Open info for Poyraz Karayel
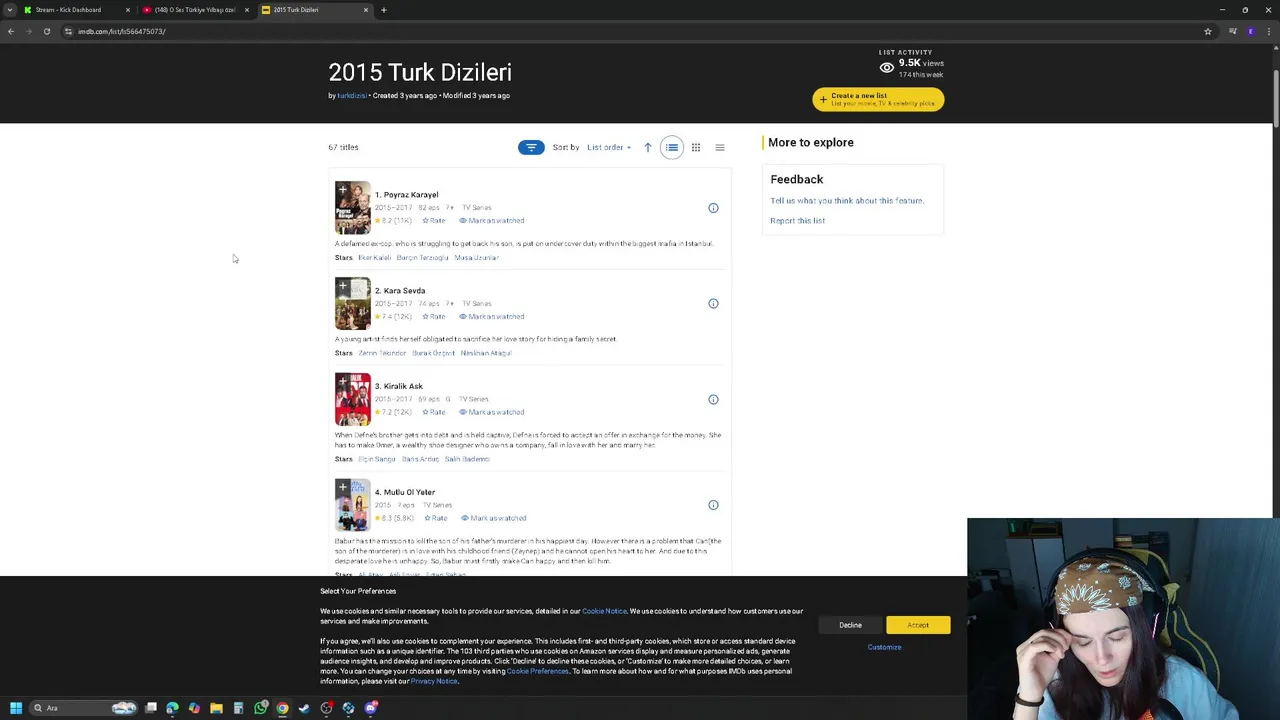 tap(713, 208)
